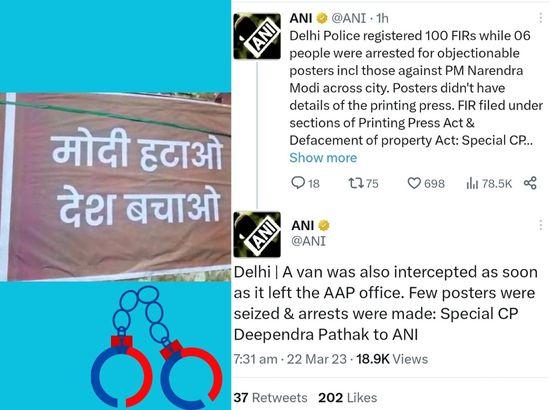The width and height of the screenshot is (550, 410).
Task: Expand tweet text via Show more
Action: pyautogui.click(x=323, y=158)
